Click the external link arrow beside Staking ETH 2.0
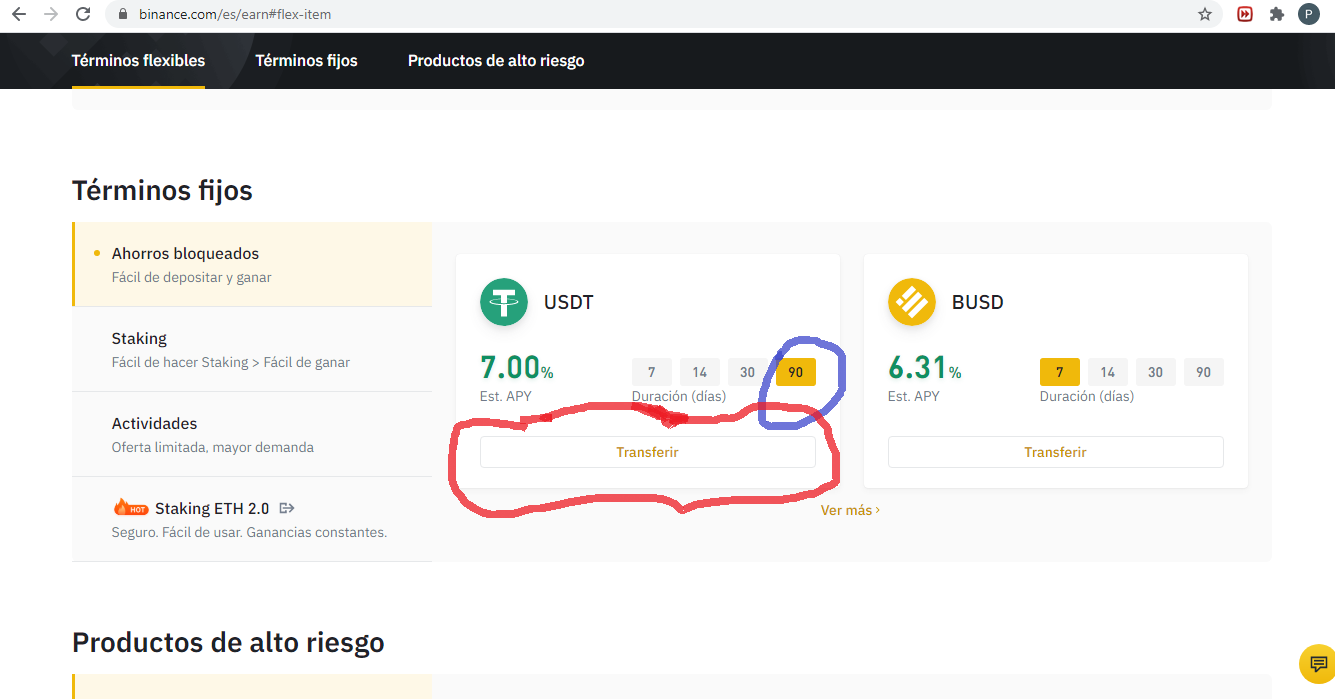 tap(287, 508)
